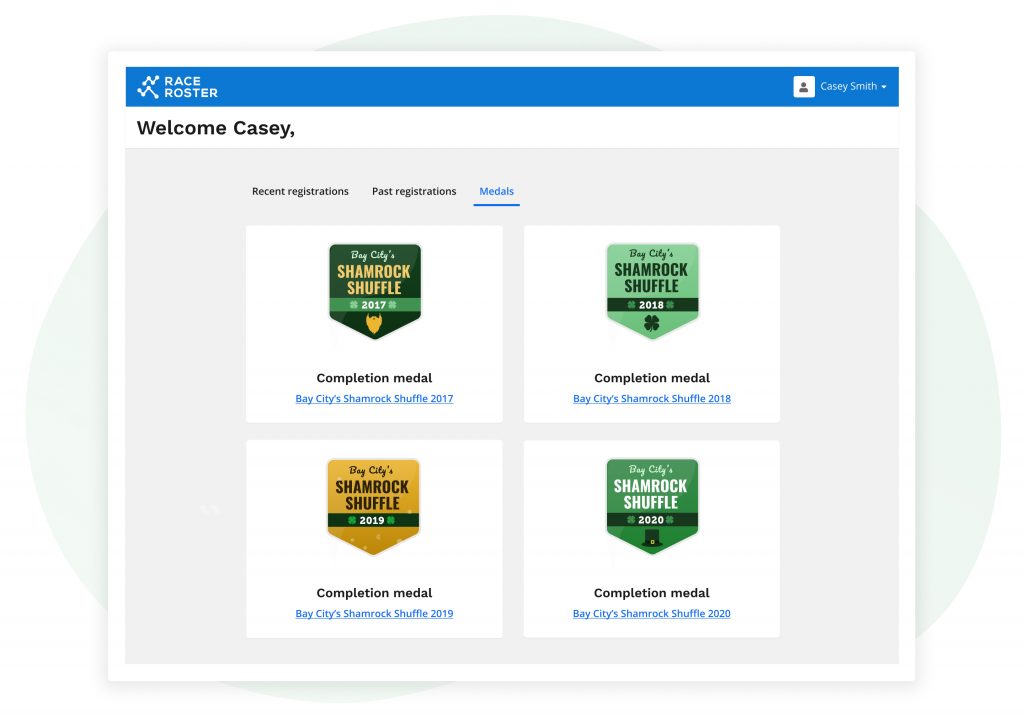The image size is (1024, 728).
Task: Click Completion medal title in 2020 card
Action: [652, 593]
